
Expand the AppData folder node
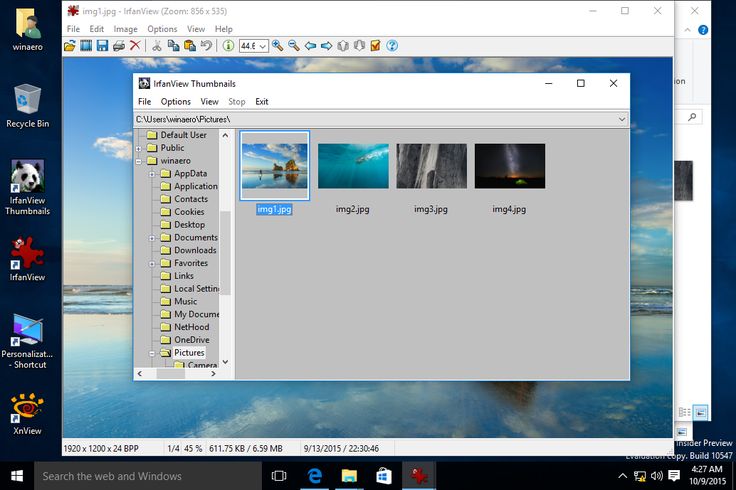coord(152,174)
